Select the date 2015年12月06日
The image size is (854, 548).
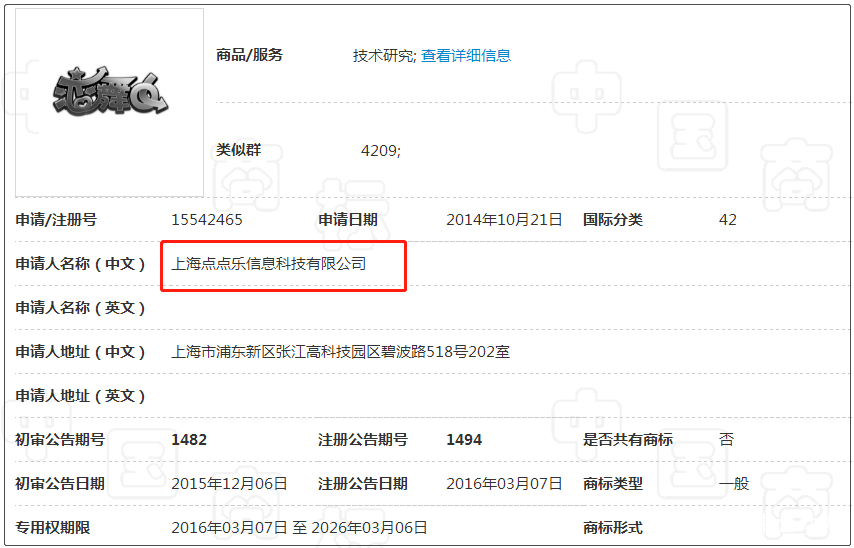click(x=229, y=484)
